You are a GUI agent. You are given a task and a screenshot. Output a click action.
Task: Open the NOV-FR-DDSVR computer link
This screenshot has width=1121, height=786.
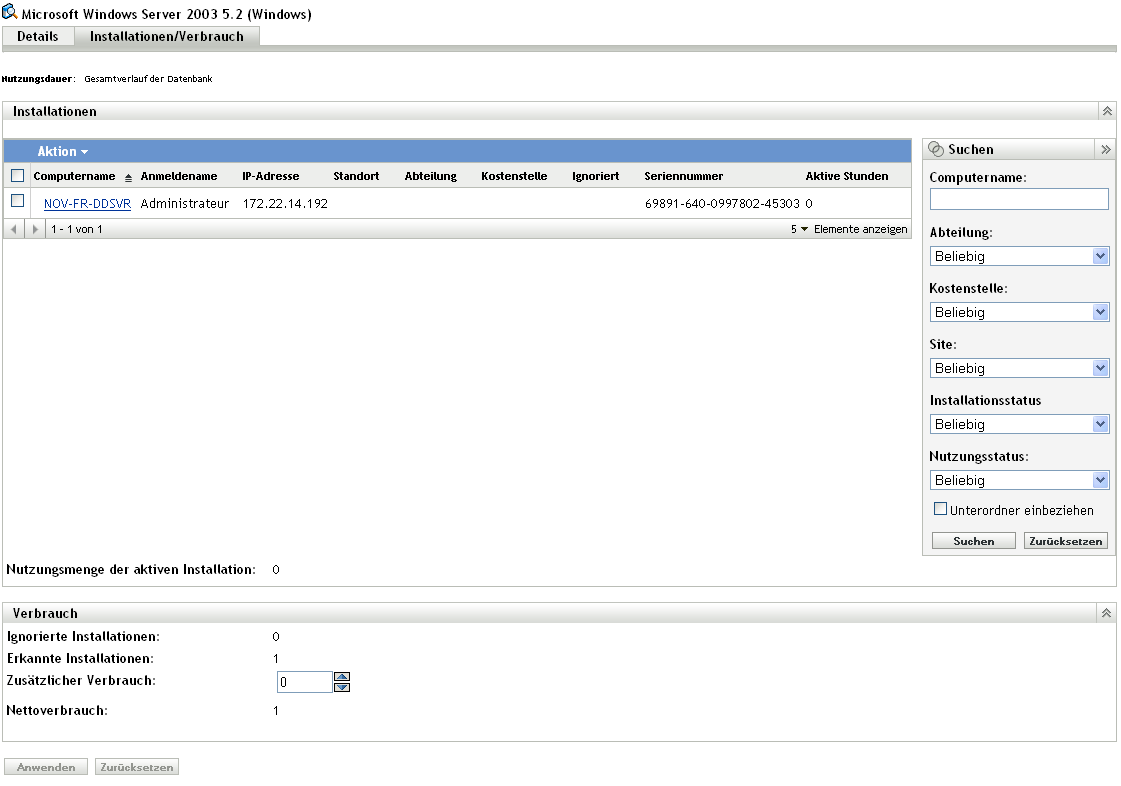(x=87, y=204)
